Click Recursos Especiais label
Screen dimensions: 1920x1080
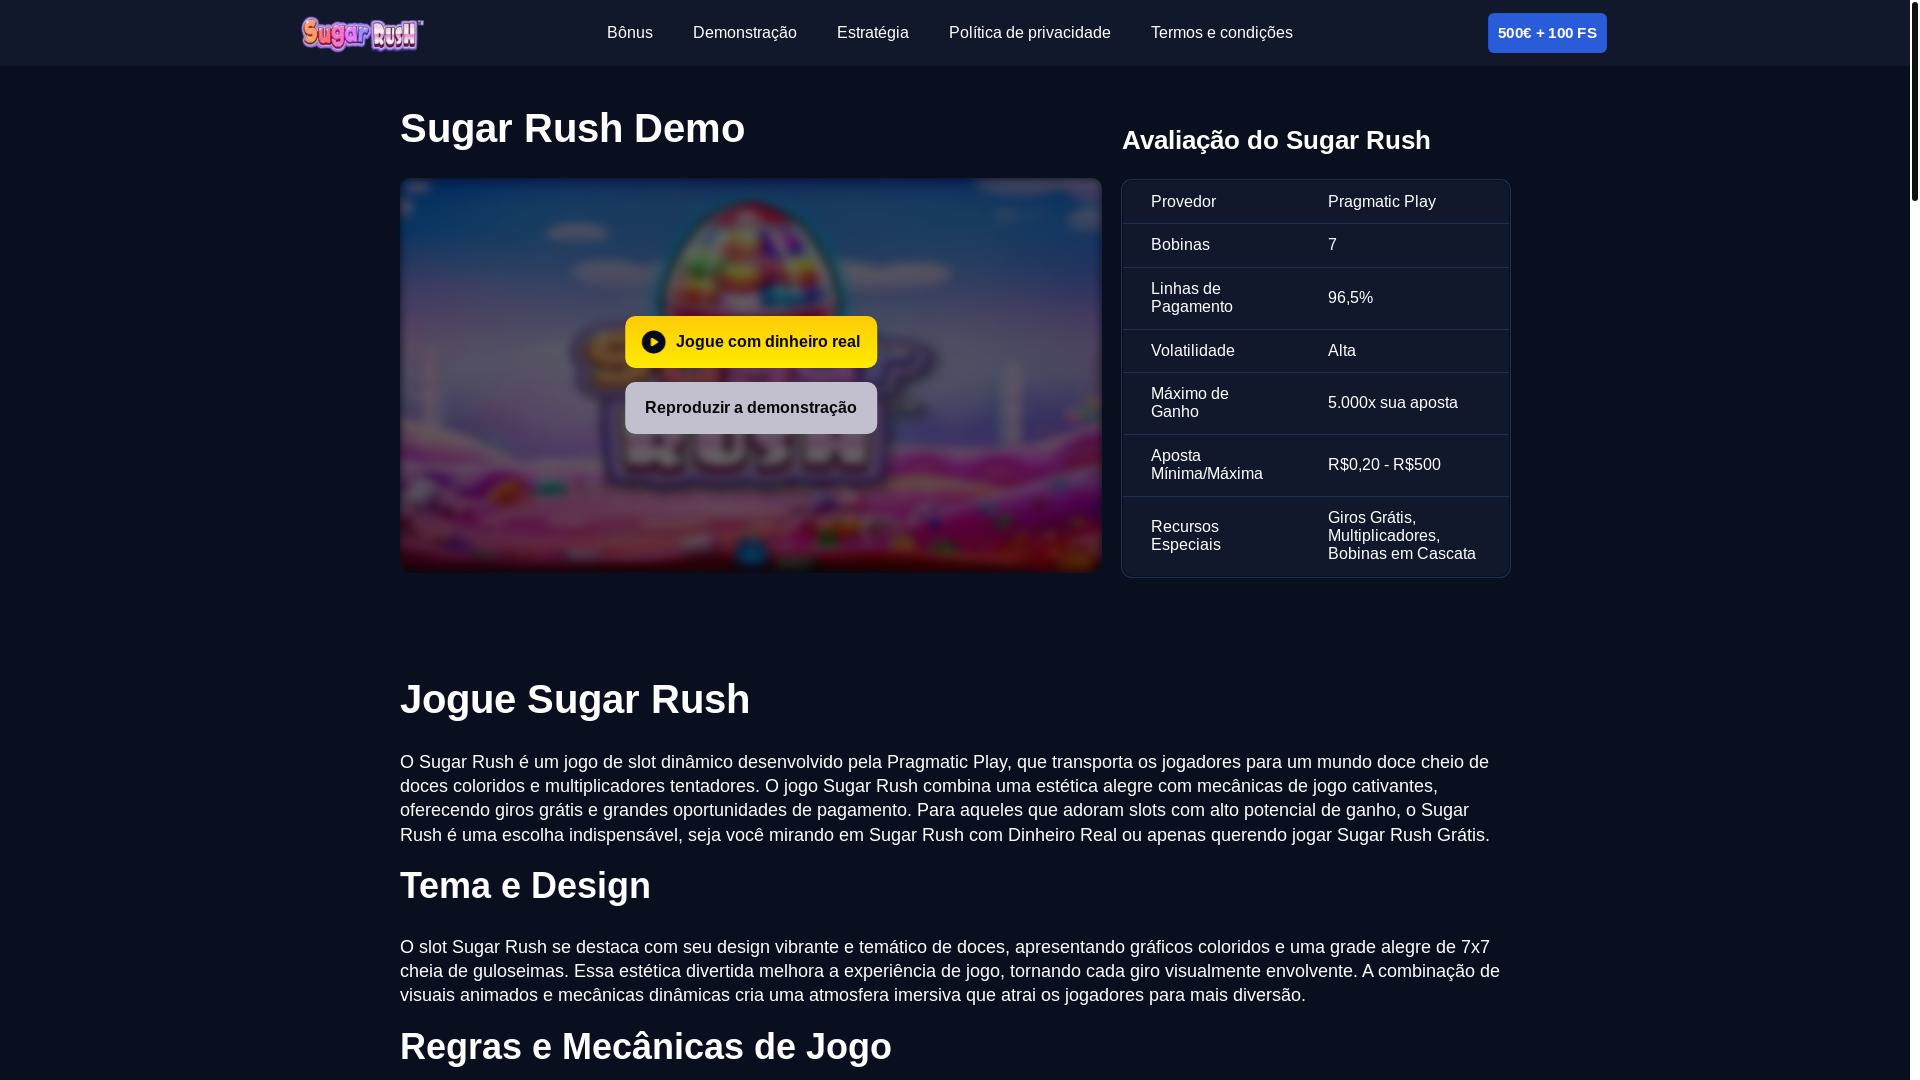coord(1186,536)
